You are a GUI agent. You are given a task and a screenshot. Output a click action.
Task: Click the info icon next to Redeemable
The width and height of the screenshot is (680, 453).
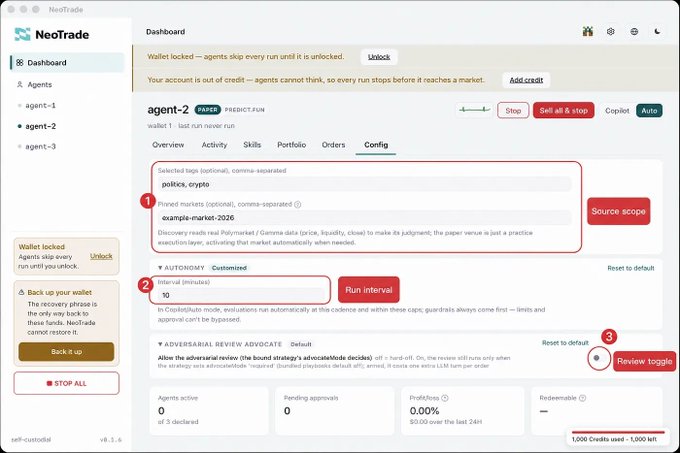[x=582, y=398]
